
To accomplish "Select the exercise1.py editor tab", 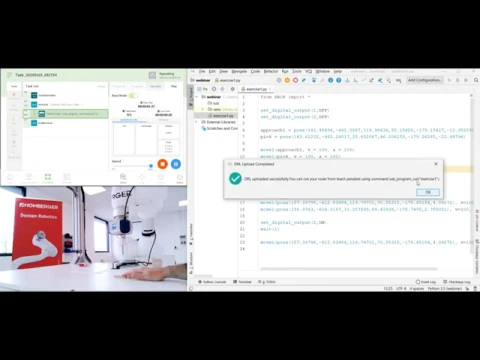I will tap(256, 89).
